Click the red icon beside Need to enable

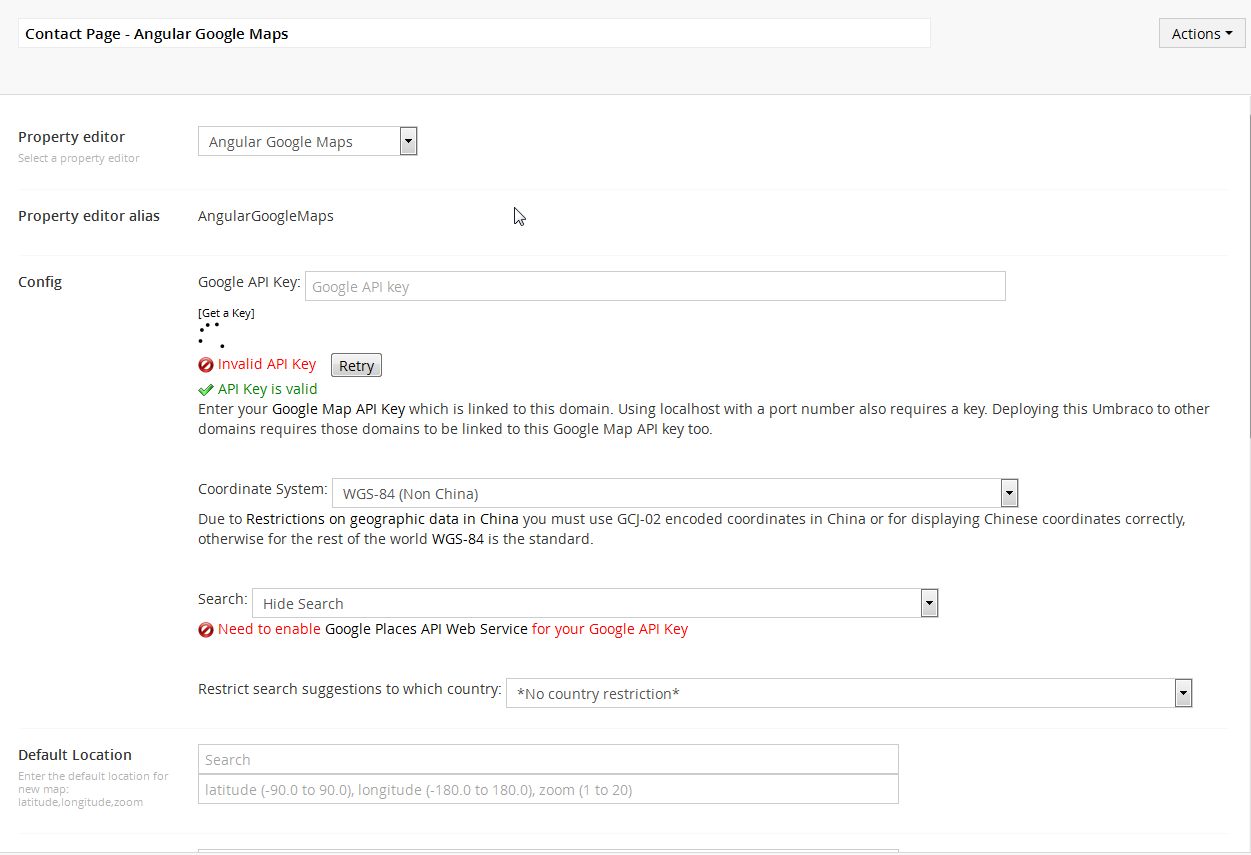click(206, 630)
